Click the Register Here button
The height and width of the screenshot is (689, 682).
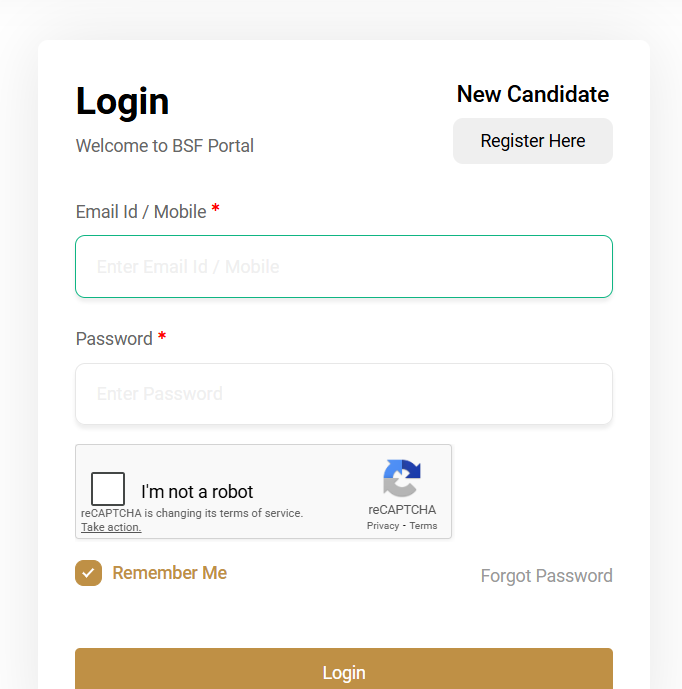(x=532, y=141)
